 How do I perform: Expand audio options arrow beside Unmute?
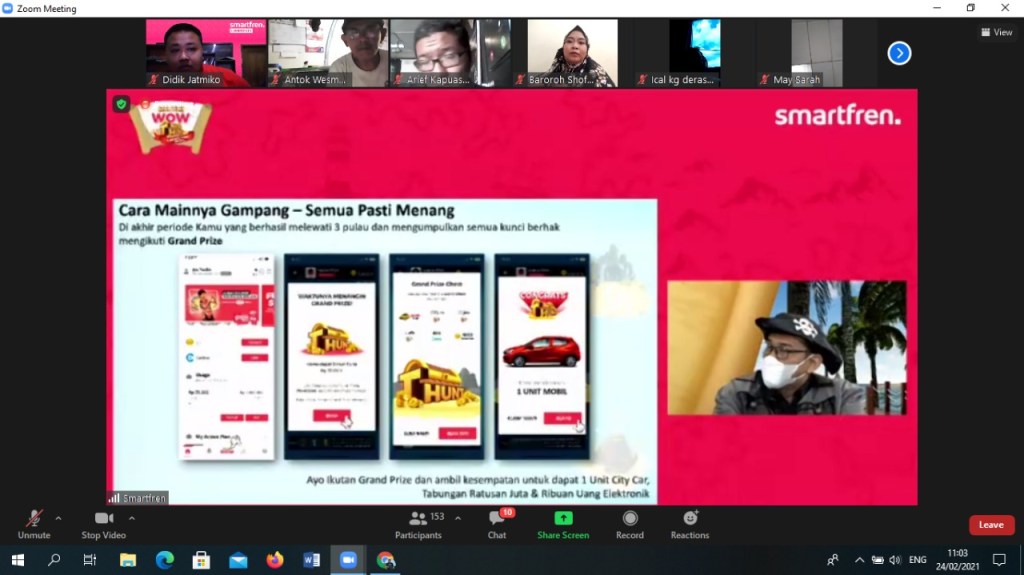coord(58,518)
